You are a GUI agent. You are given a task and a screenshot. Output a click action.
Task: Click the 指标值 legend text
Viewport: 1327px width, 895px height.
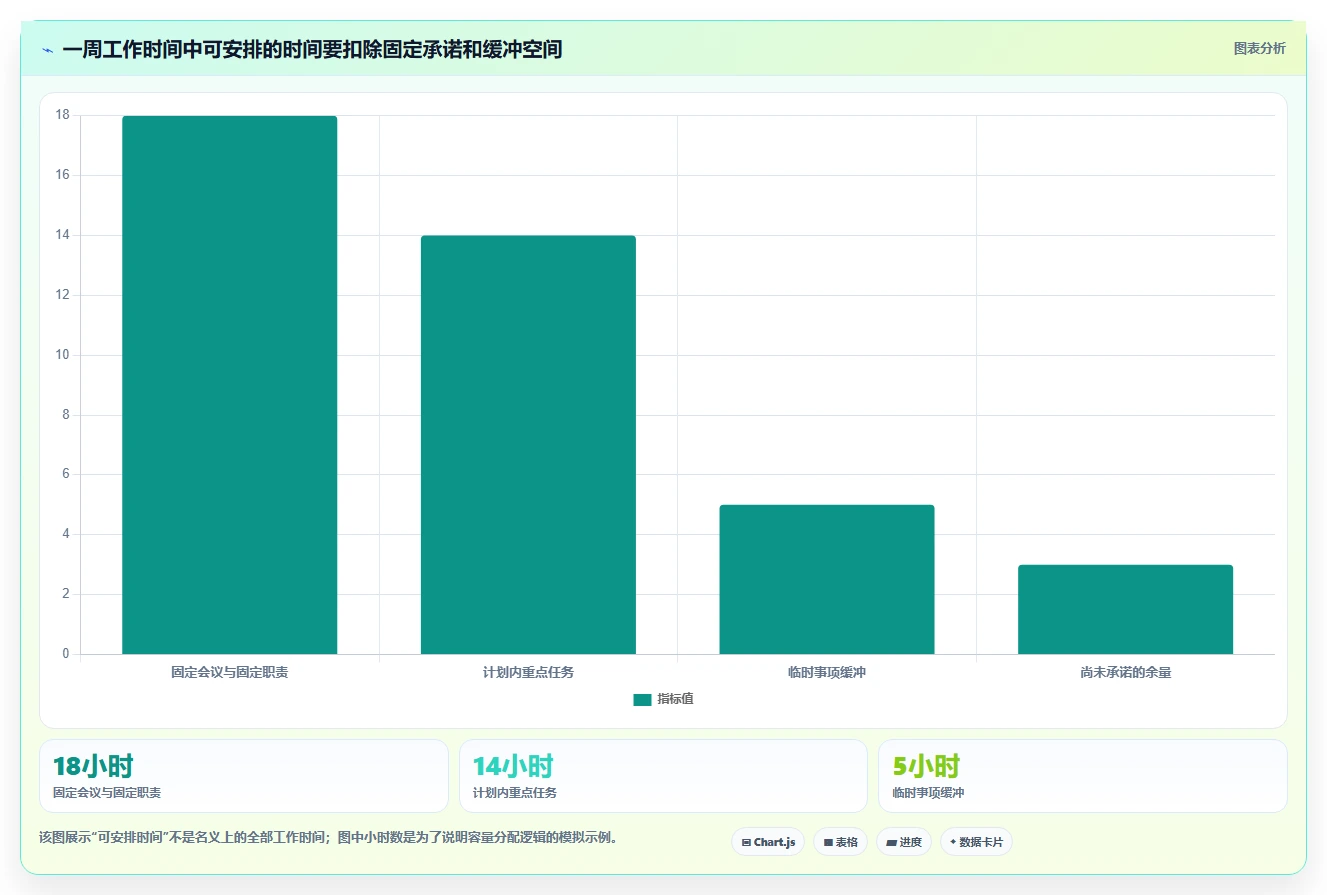[675, 700]
